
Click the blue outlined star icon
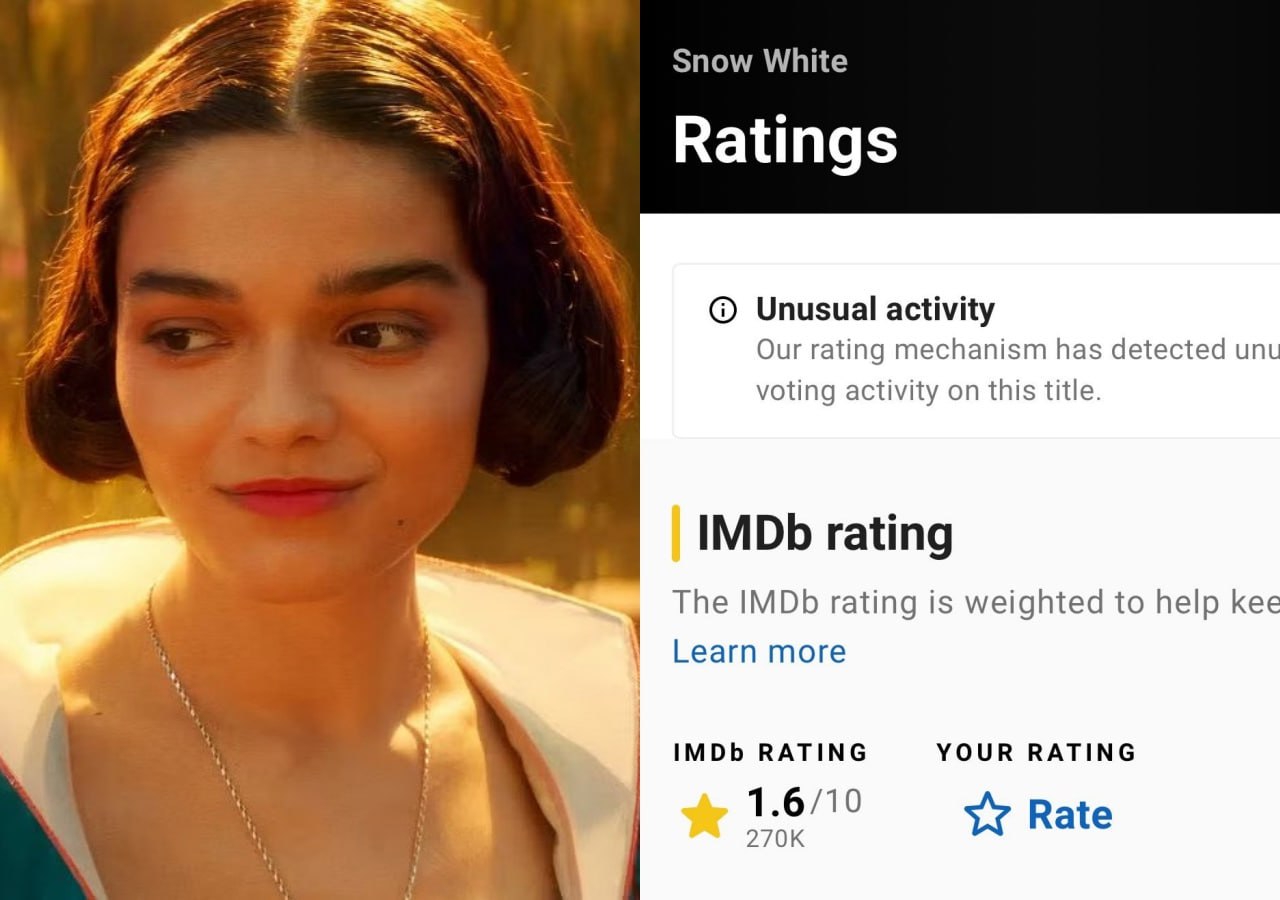[x=987, y=815]
